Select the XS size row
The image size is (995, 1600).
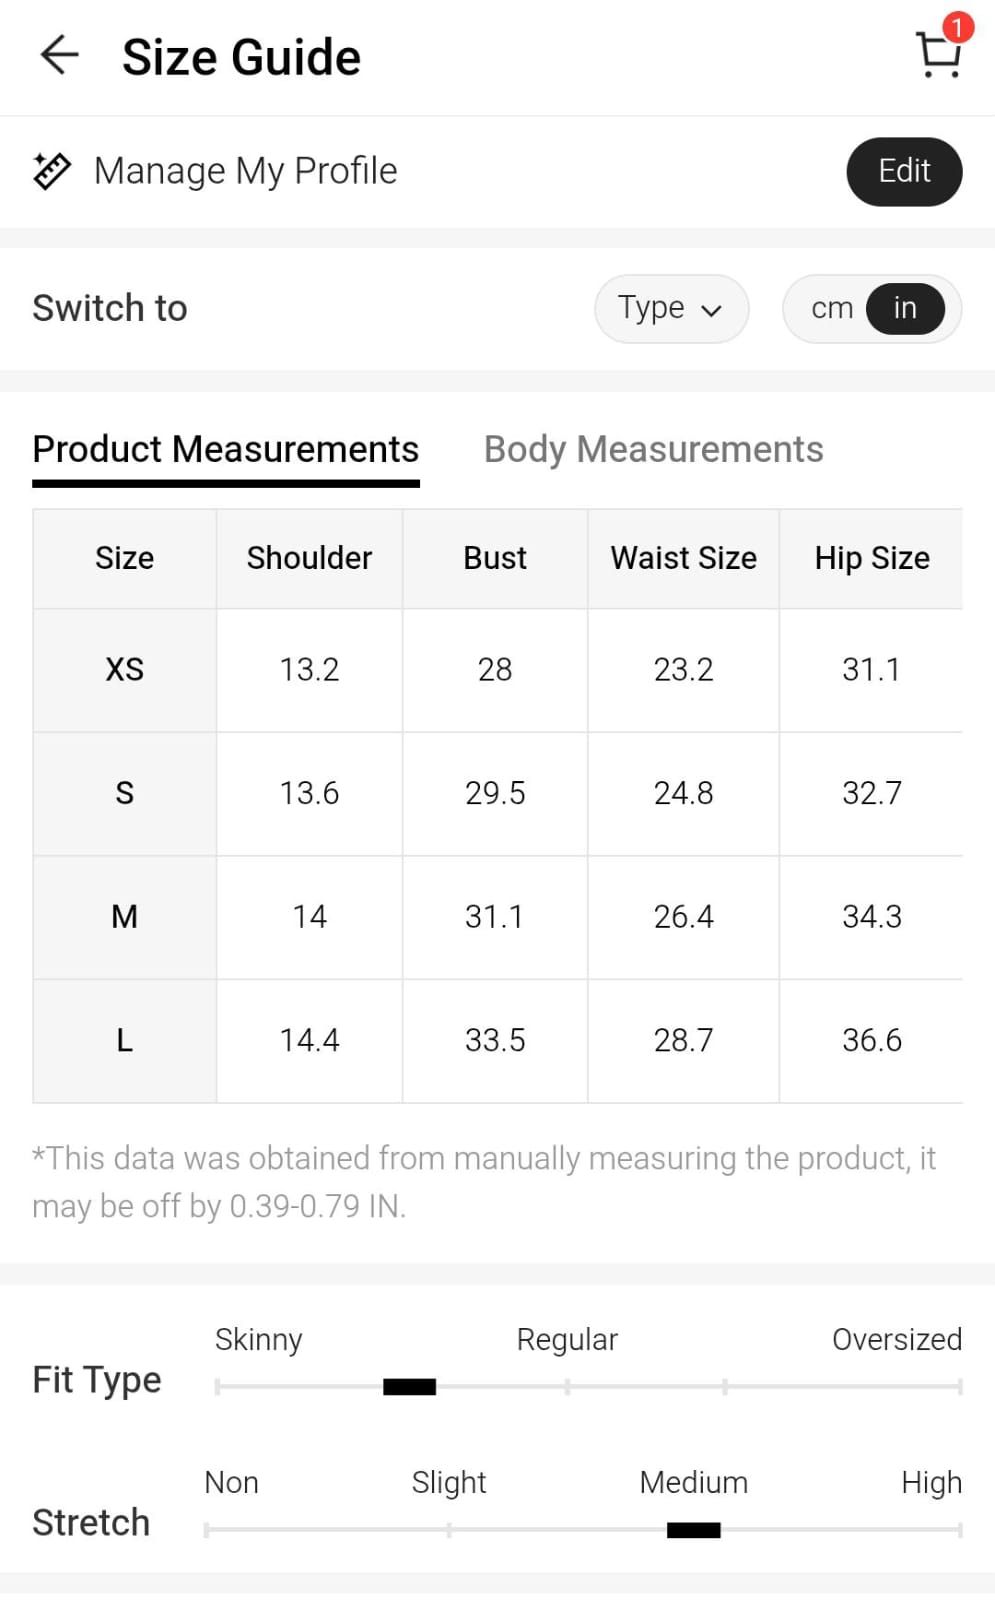[125, 669]
